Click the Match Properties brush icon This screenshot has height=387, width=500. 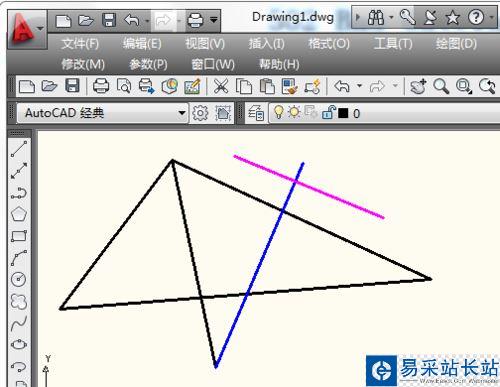click(289, 86)
